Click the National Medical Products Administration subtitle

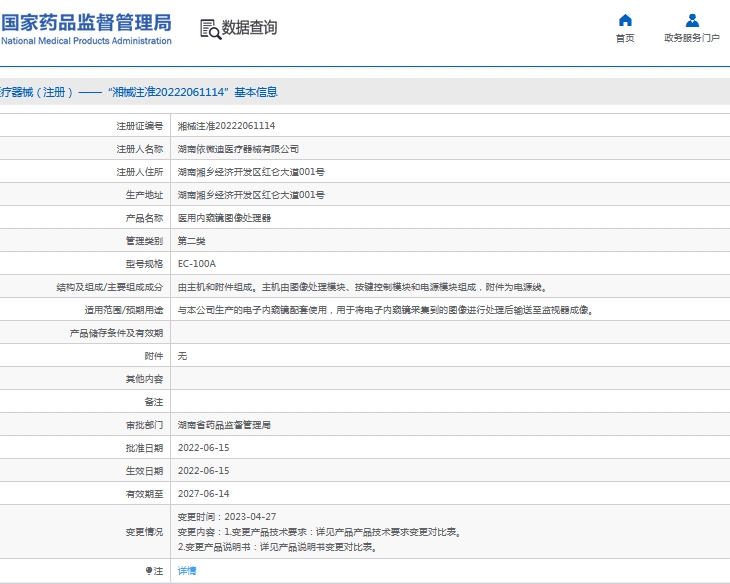(x=86, y=41)
